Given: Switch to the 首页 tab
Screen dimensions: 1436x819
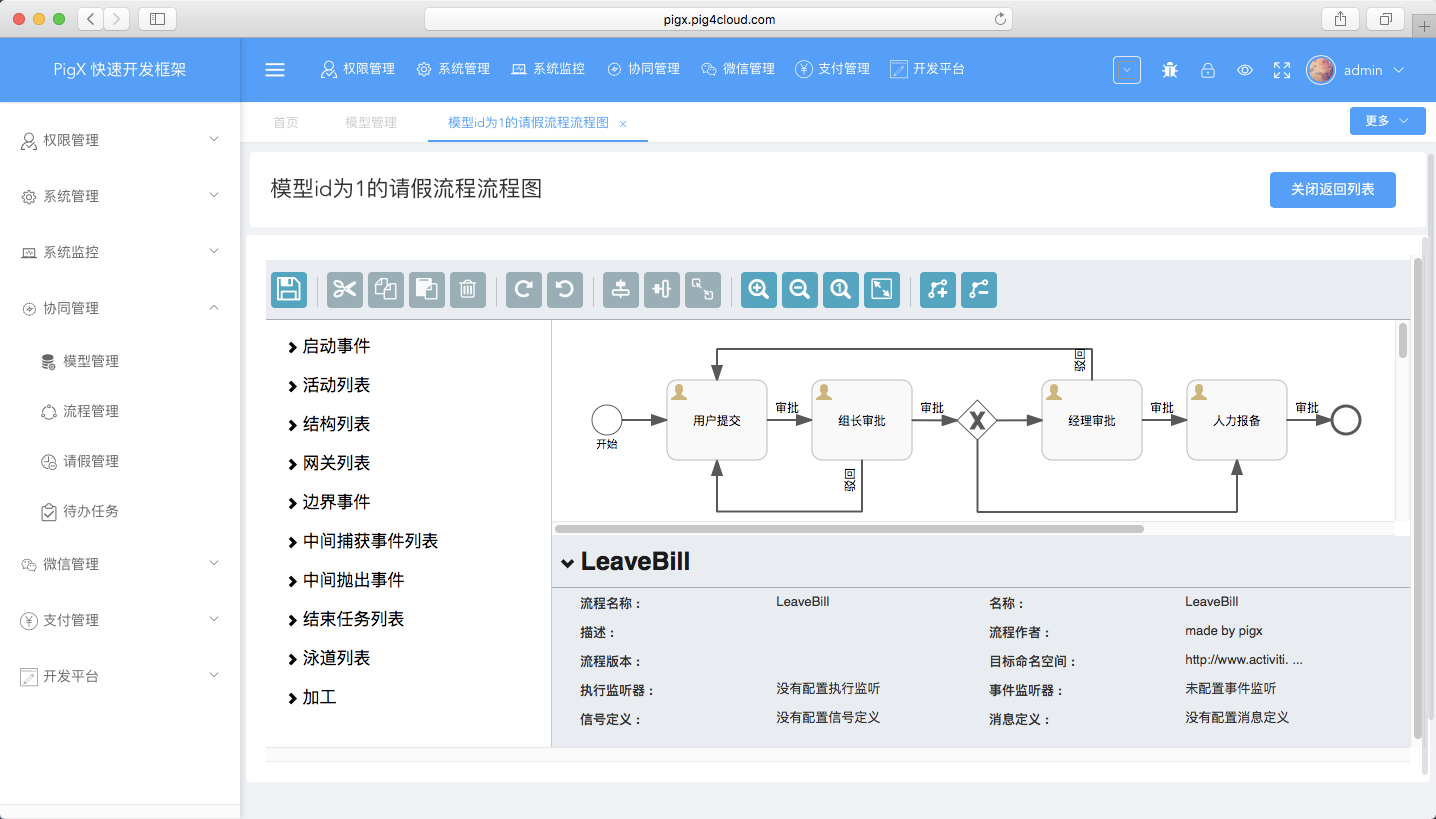Looking at the screenshot, I should pyautogui.click(x=286, y=122).
